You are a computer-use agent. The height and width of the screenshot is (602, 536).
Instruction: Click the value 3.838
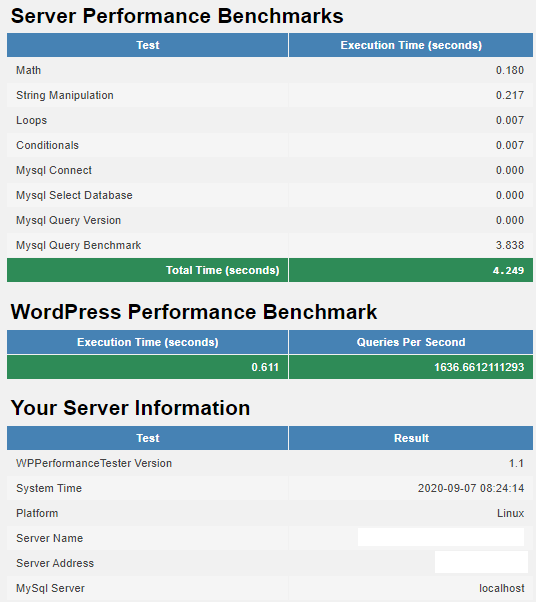coord(510,245)
